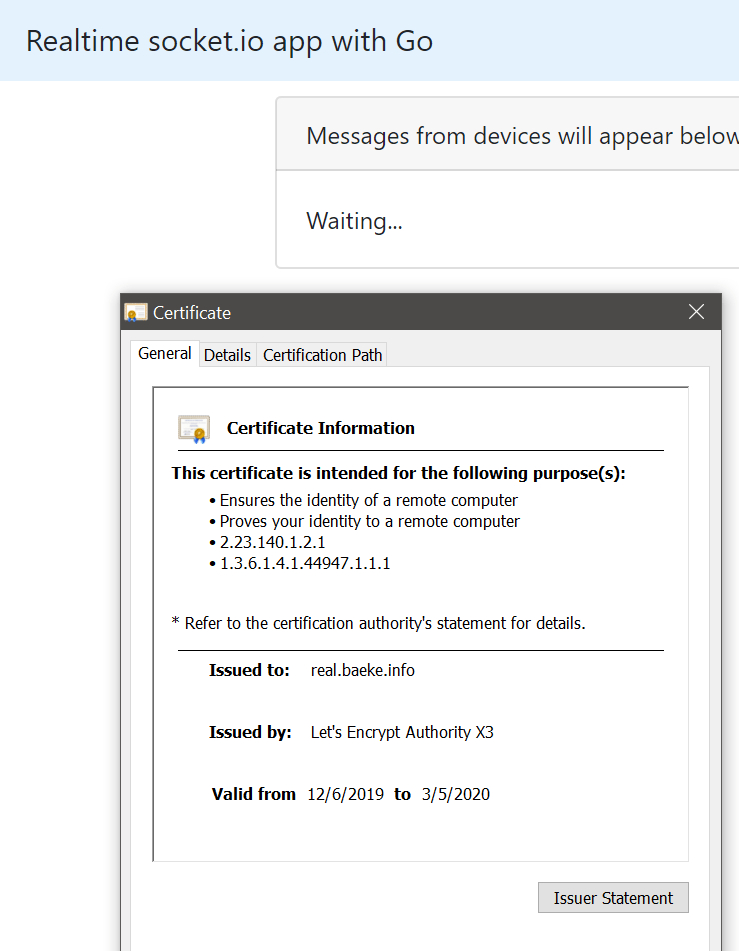Click the certification authority's statement note
Screen dimensions: 739x951
(x=378, y=623)
